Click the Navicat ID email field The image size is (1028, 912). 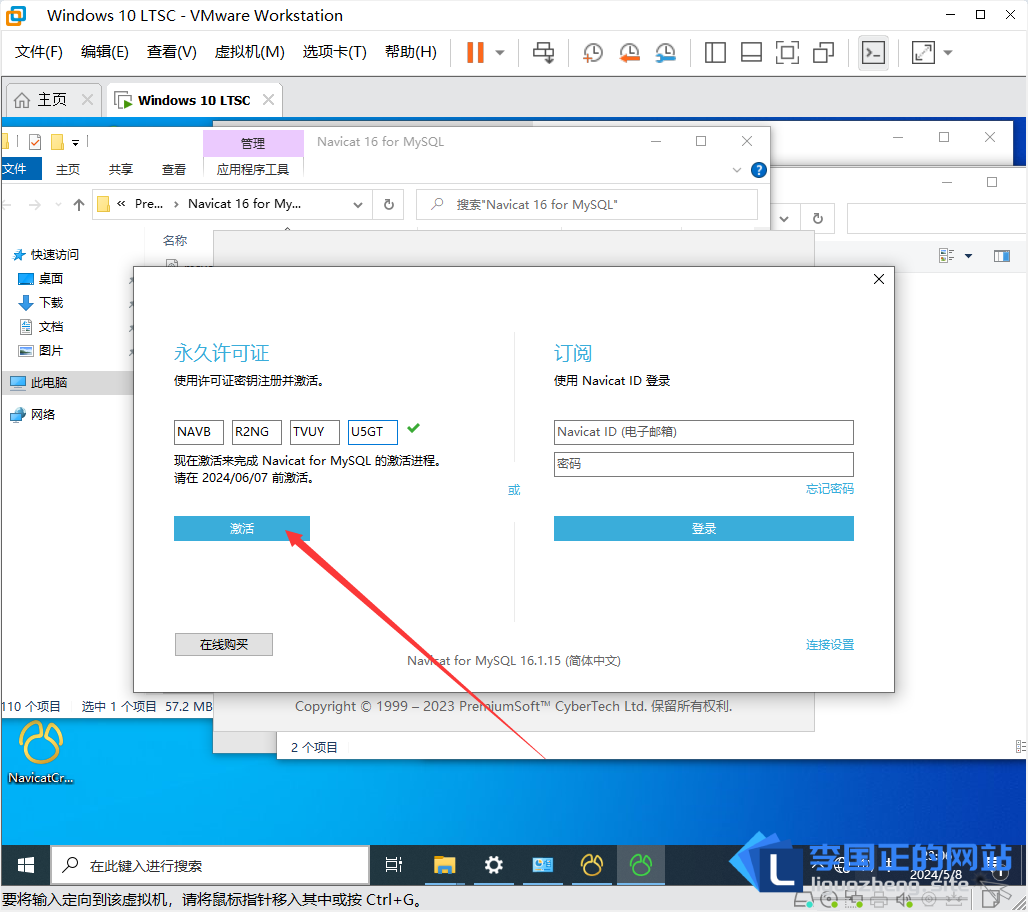[x=703, y=432]
